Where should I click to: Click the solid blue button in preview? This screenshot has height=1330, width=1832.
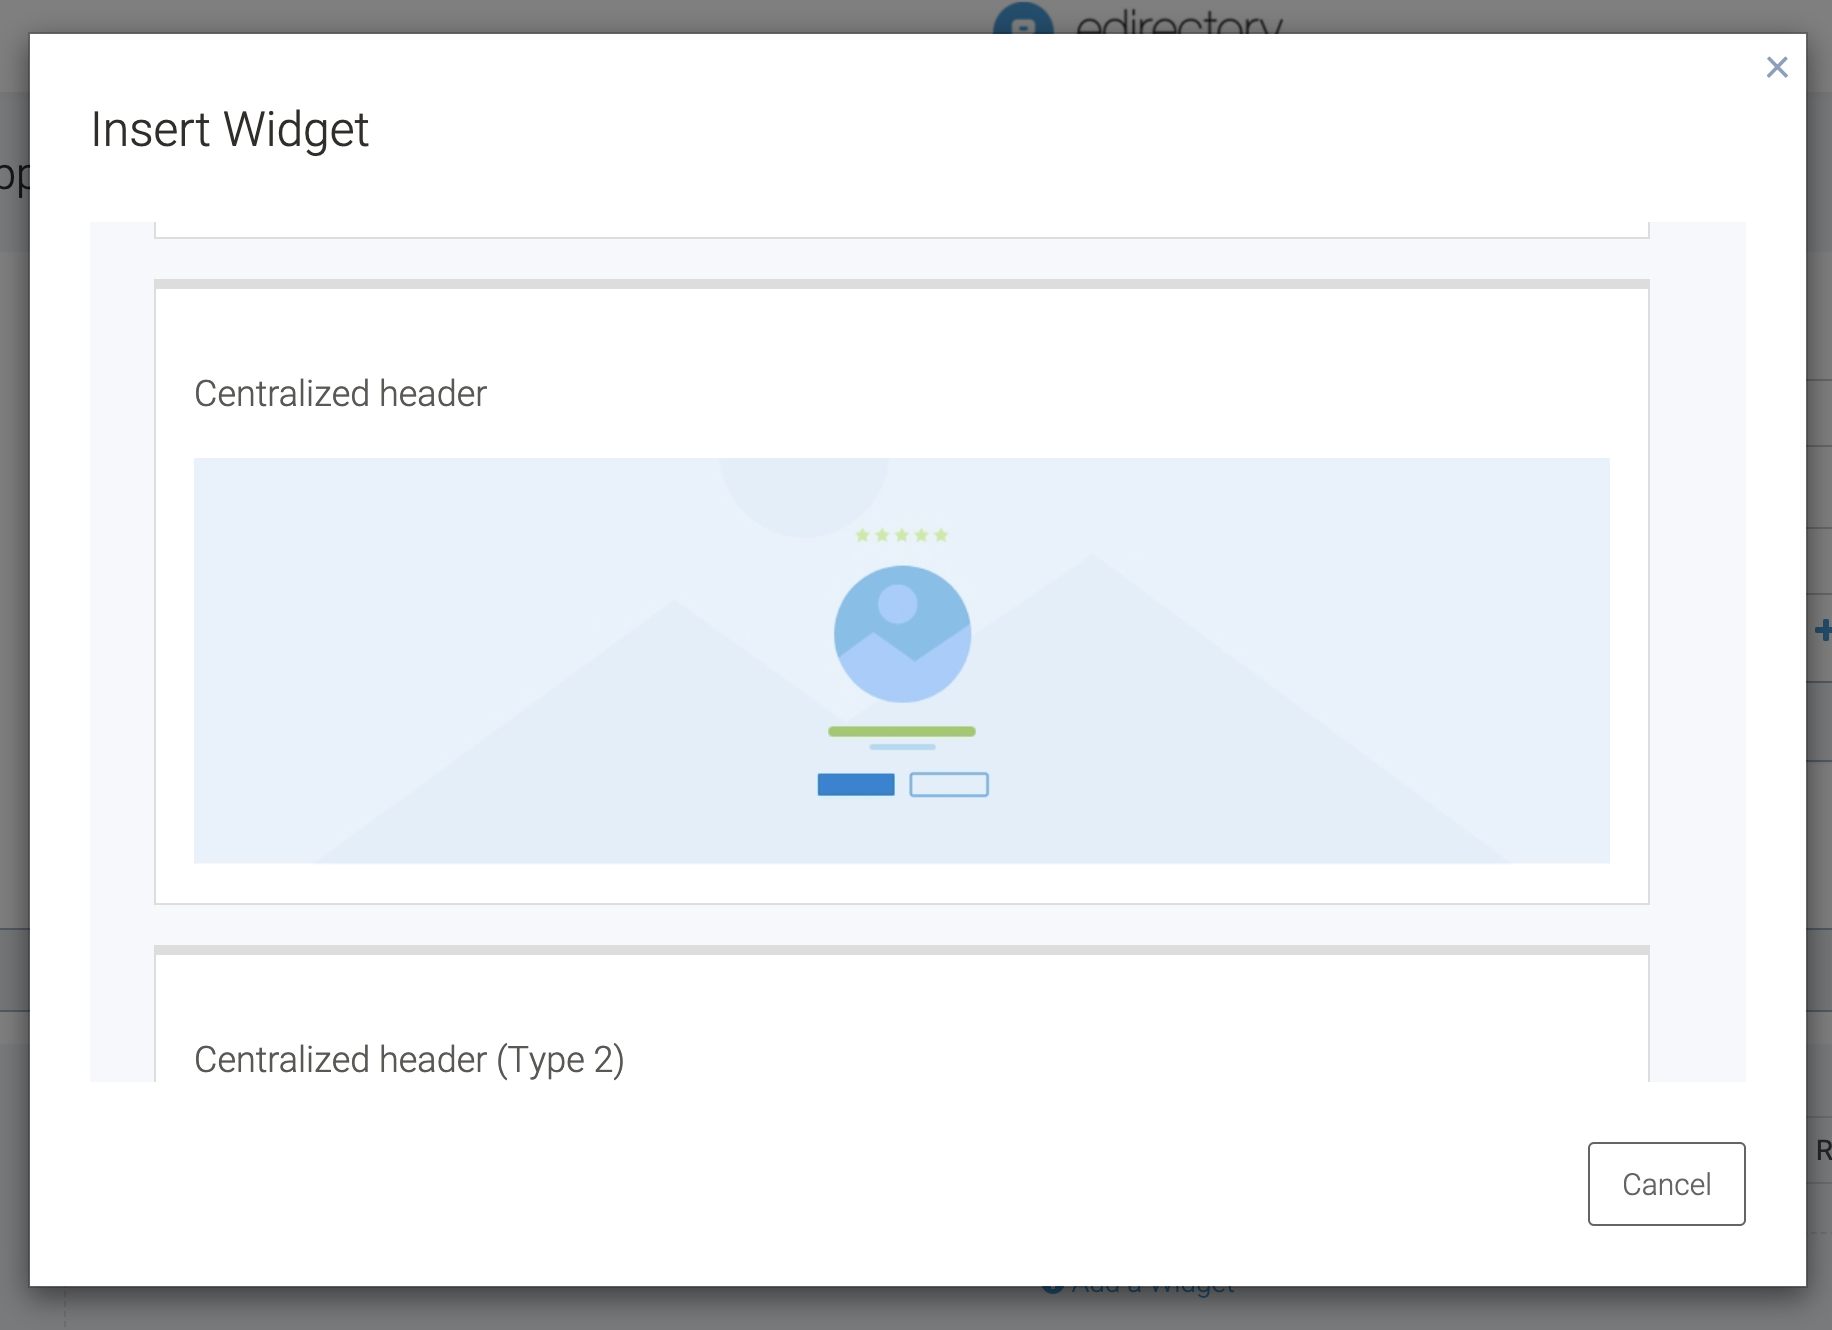[x=856, y=785]
